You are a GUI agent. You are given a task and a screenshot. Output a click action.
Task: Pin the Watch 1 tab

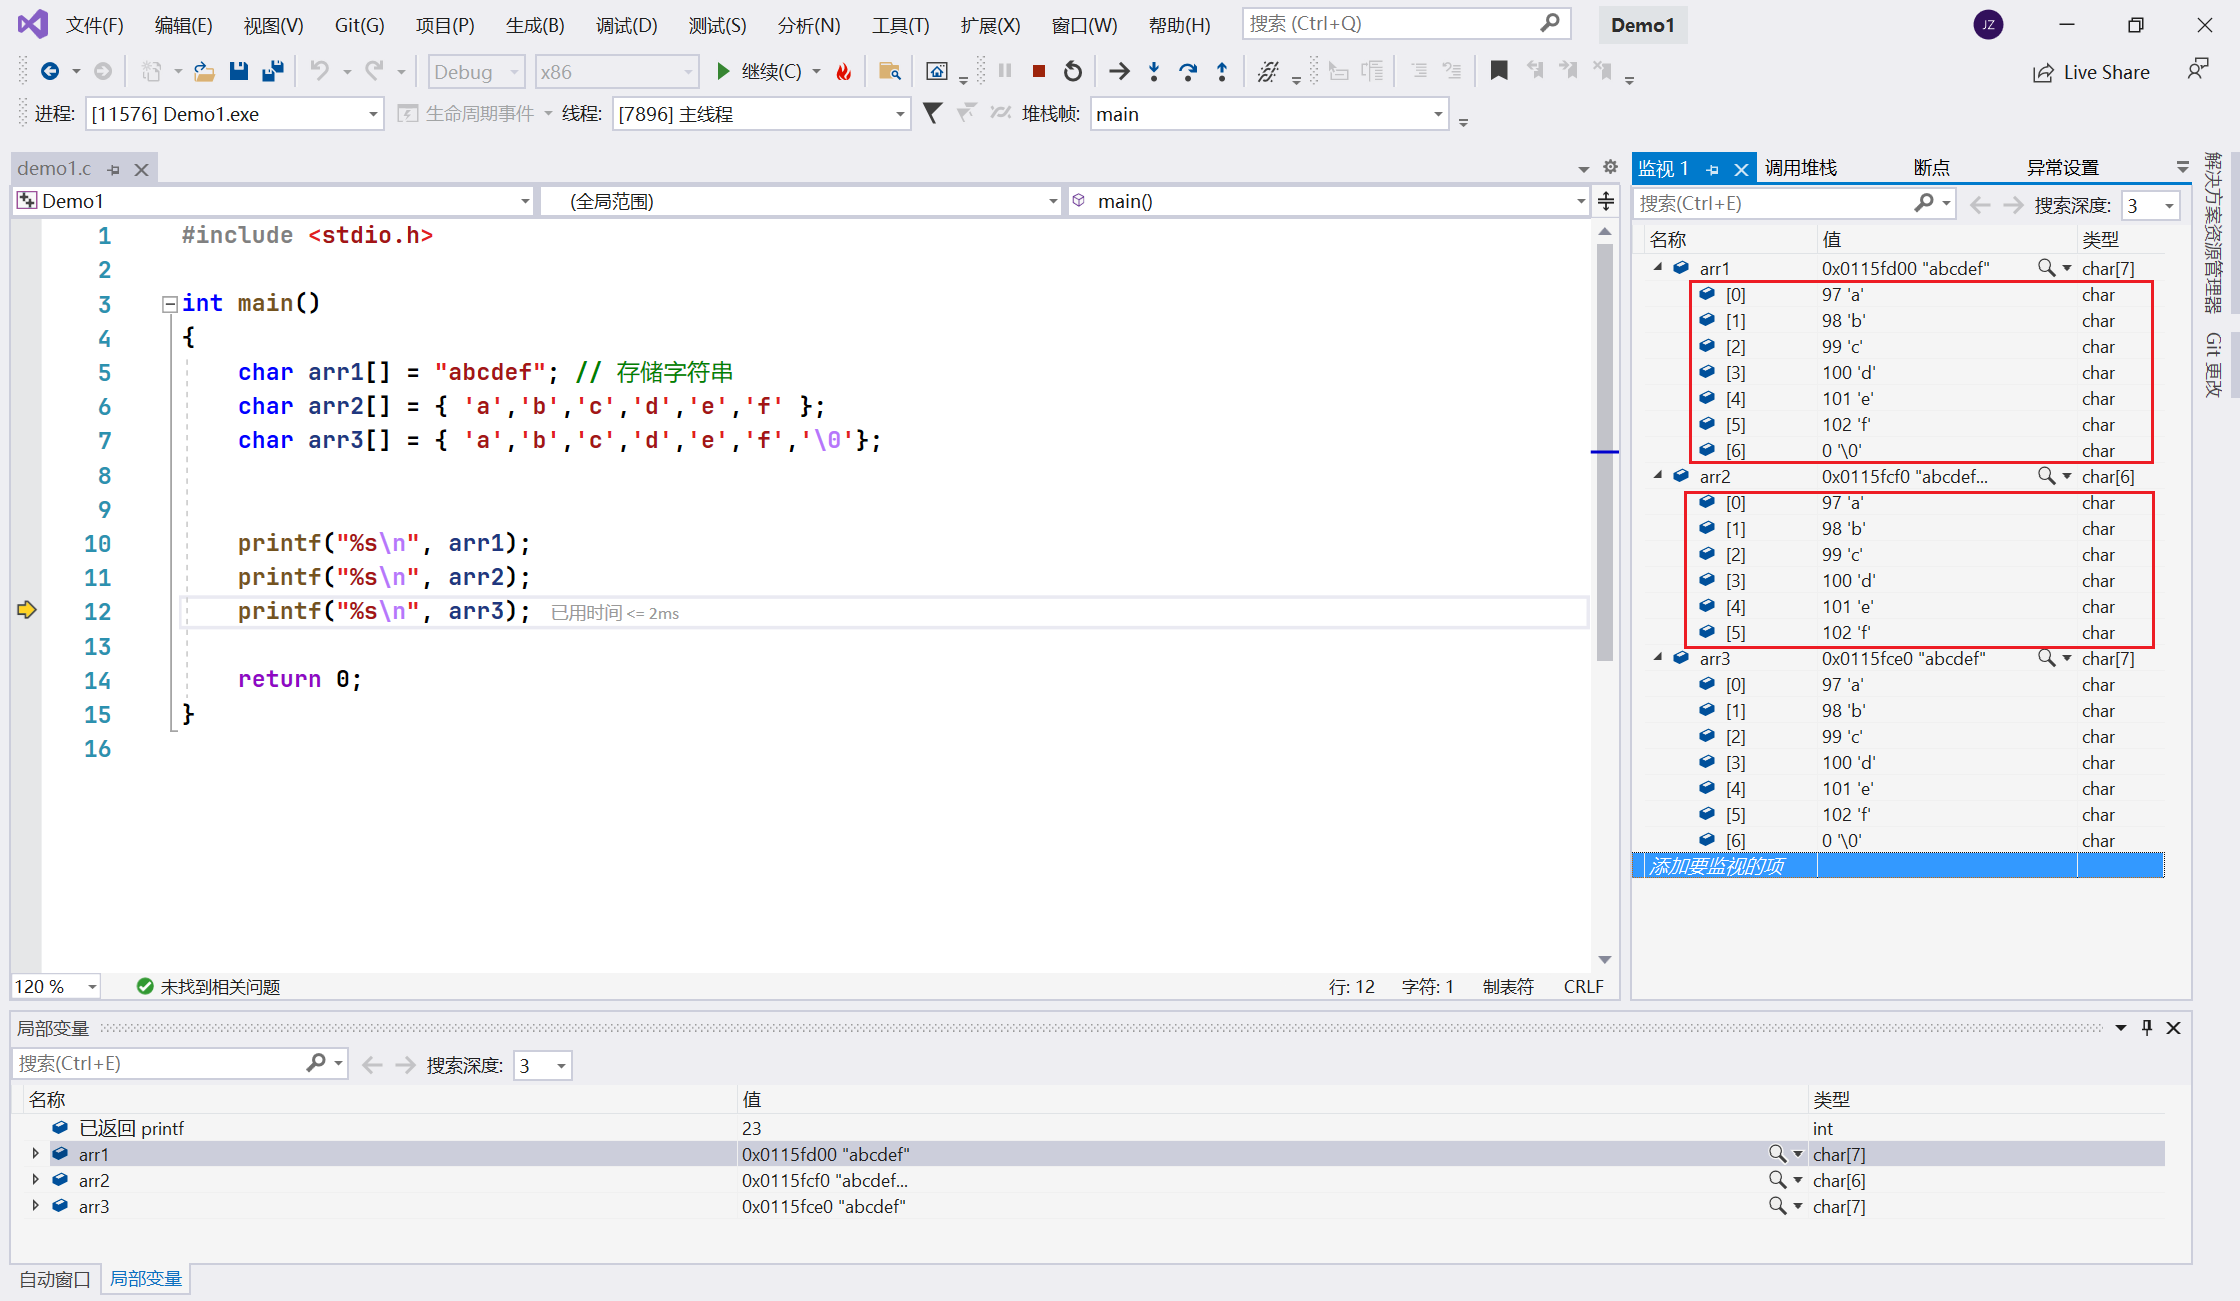(1713, 169)
